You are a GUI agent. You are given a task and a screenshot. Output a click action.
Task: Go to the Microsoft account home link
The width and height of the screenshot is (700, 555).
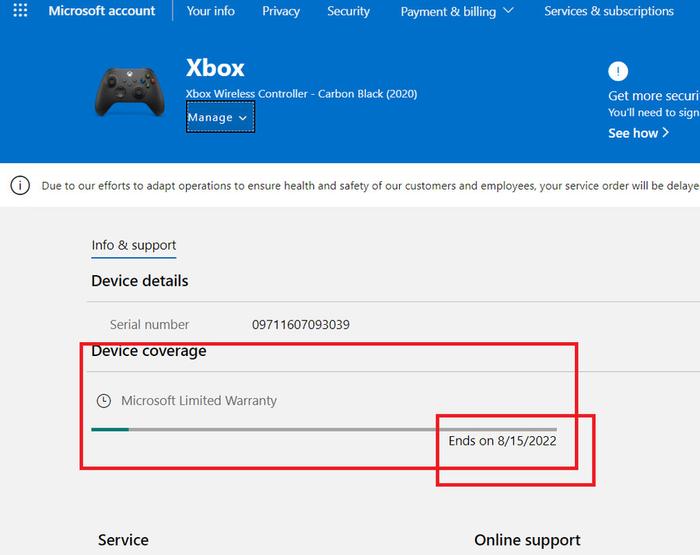[102, 11]
